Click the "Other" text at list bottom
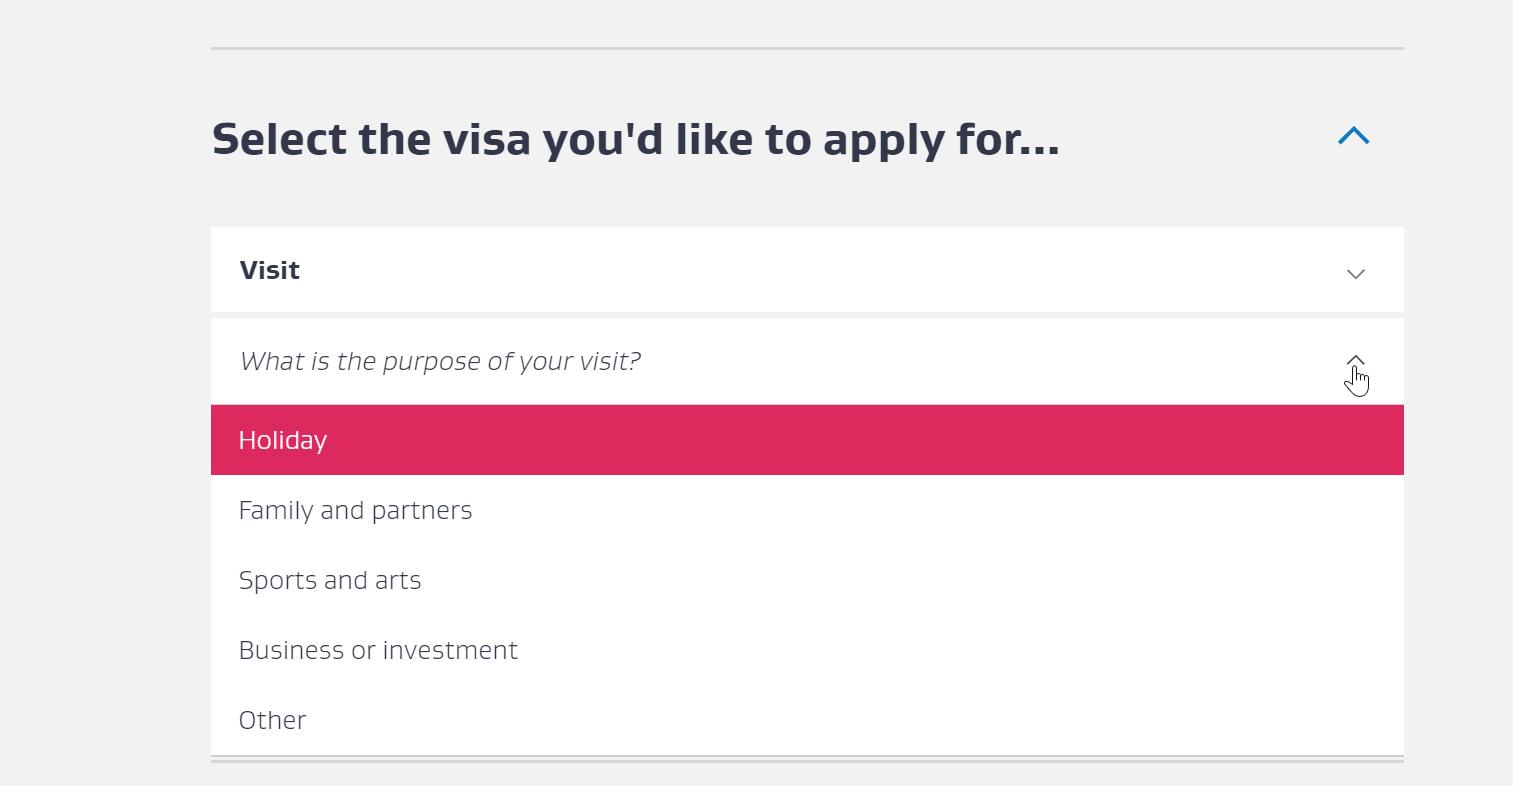 point(272,720)
